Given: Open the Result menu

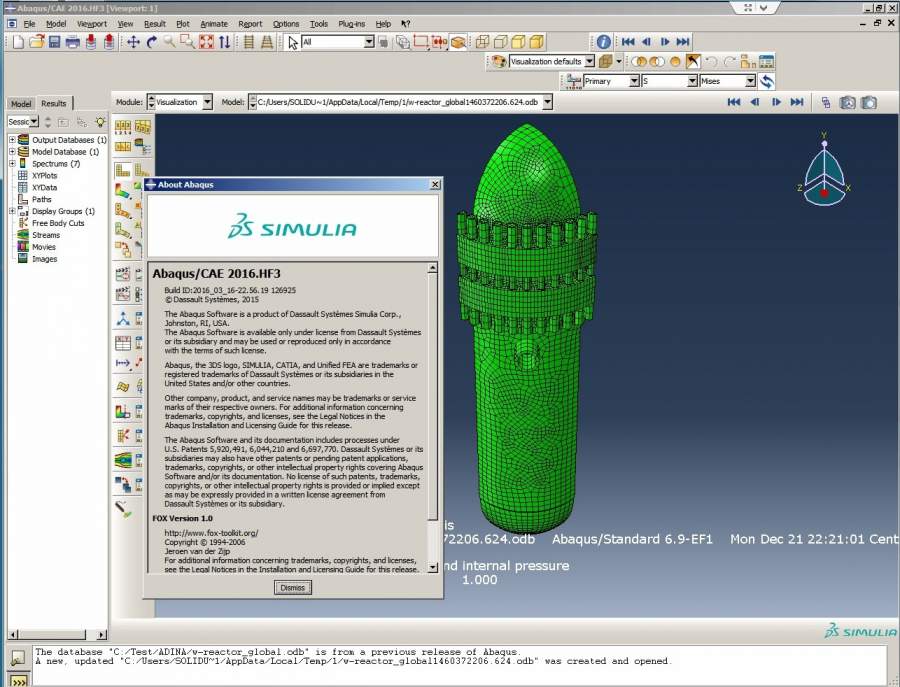Looking at the screenshot, I should click(x=154, y=24).
